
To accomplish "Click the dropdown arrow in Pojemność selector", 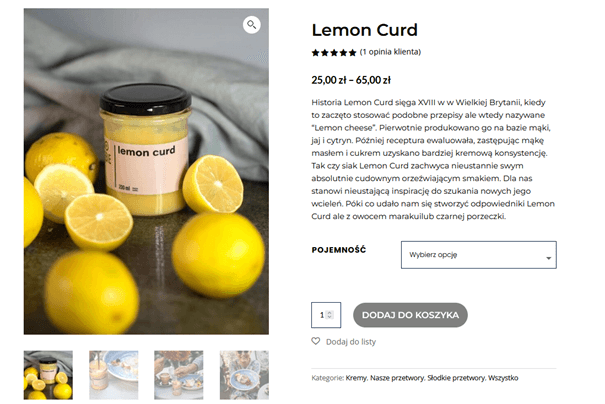I will pos(548,258).
